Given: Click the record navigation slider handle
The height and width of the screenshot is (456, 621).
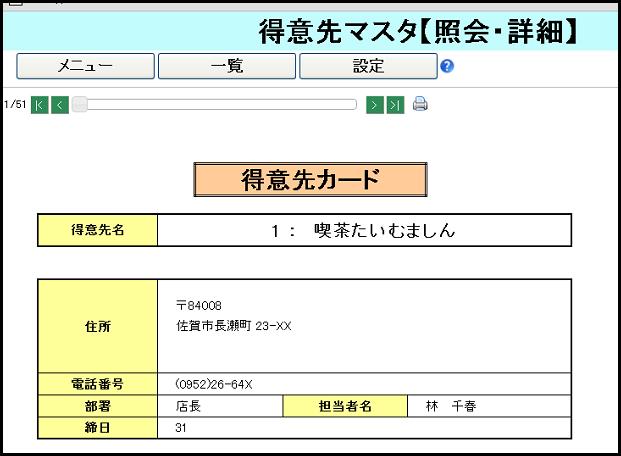Looking at the screenshot, I should [80, 104].
